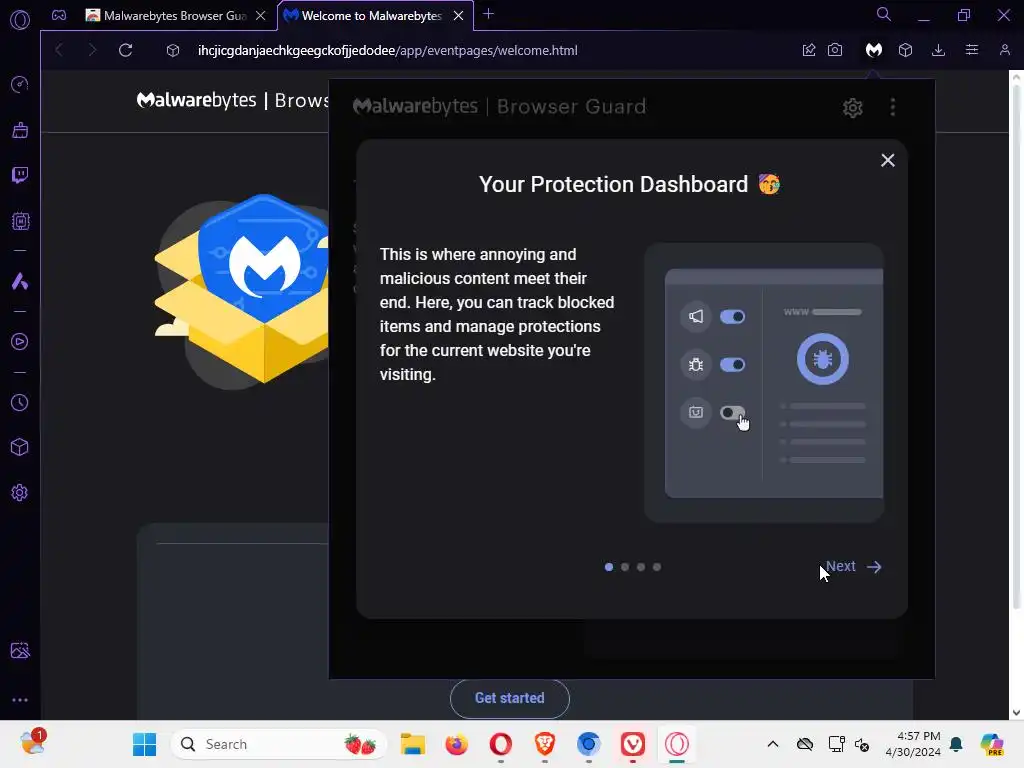Open the edit bookmark pencil icon
The height and width of the screenshot is (768, 1024).
pos(808,50)
